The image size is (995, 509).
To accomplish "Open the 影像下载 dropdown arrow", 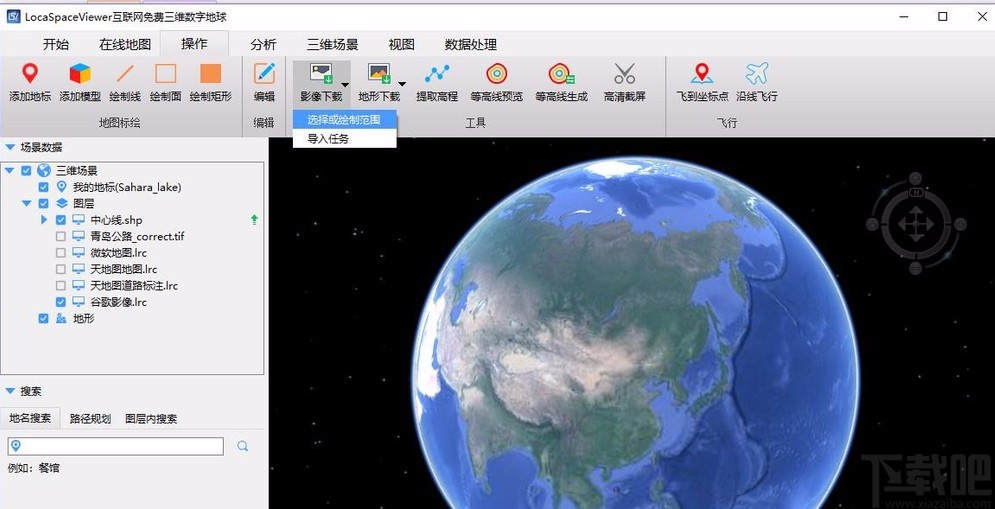I will pyautogui.click(x=345, y=84).
